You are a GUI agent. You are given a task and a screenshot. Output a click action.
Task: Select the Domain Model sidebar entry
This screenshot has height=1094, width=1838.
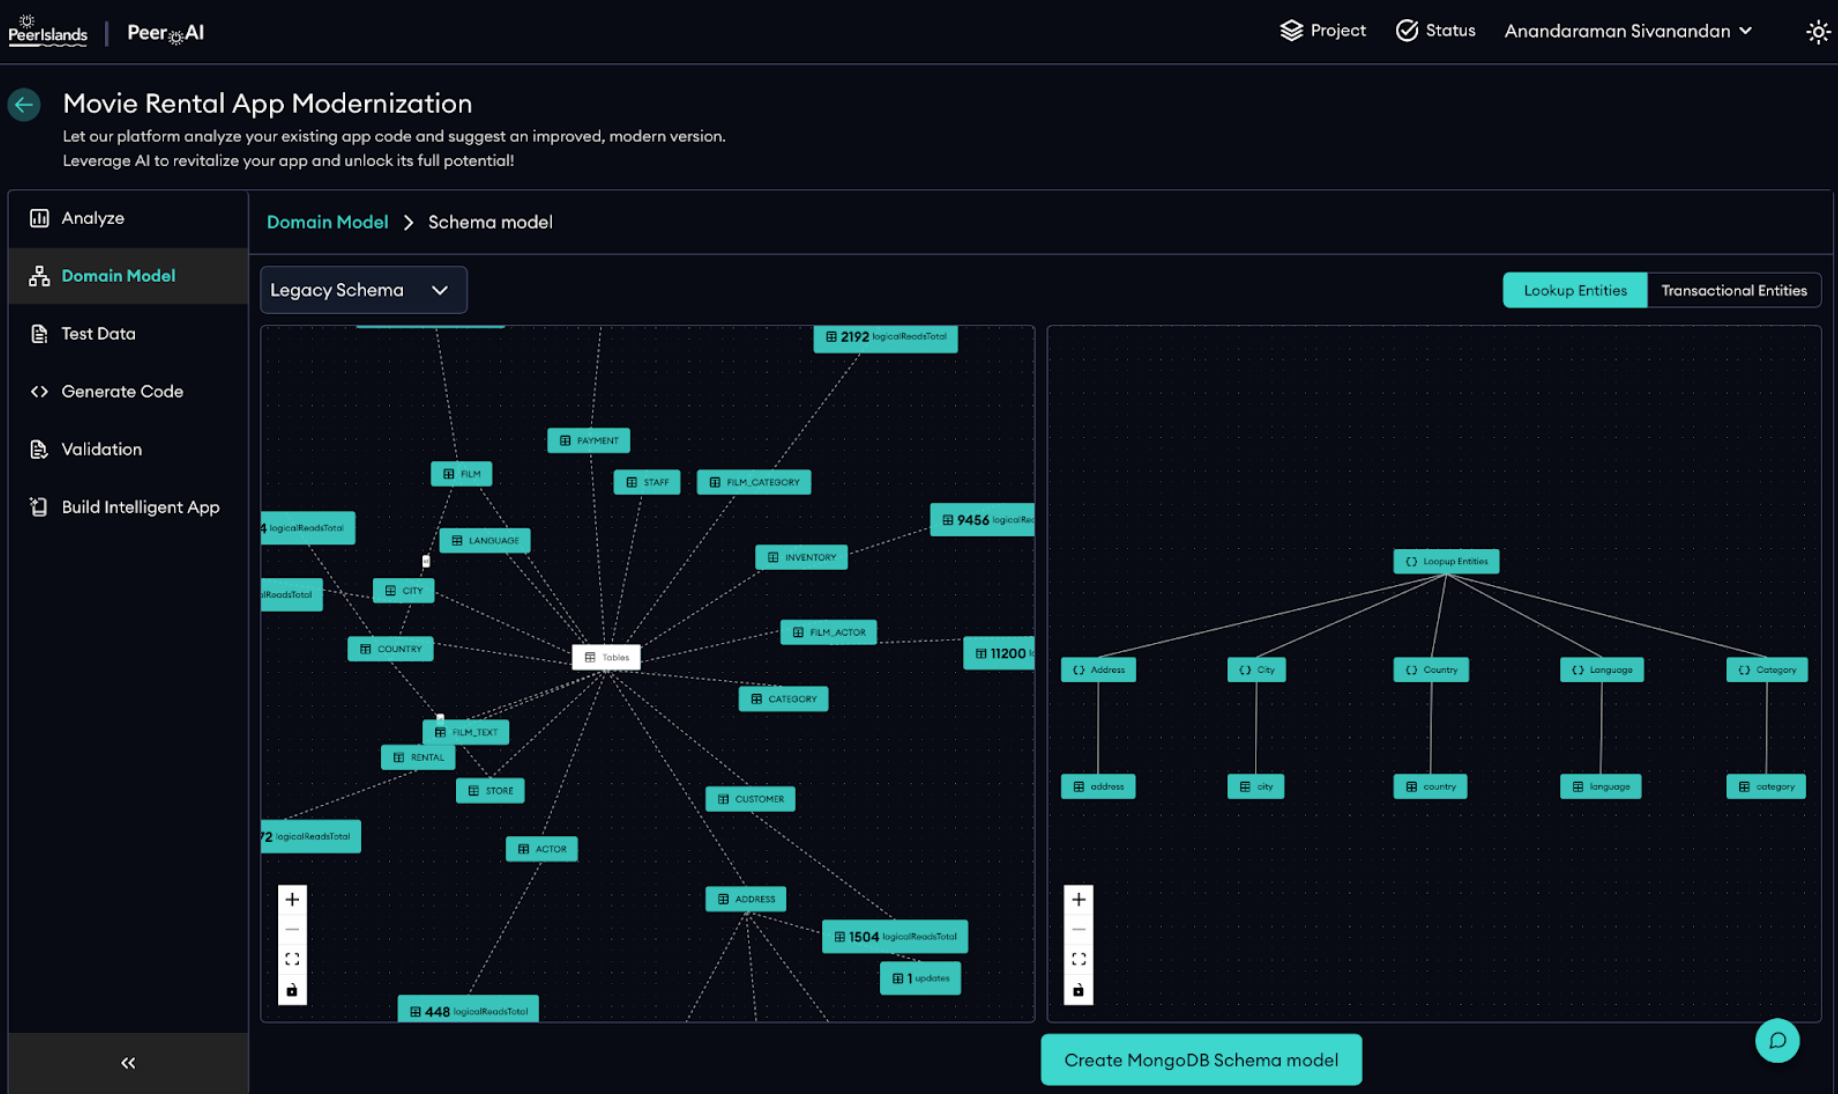118,275
